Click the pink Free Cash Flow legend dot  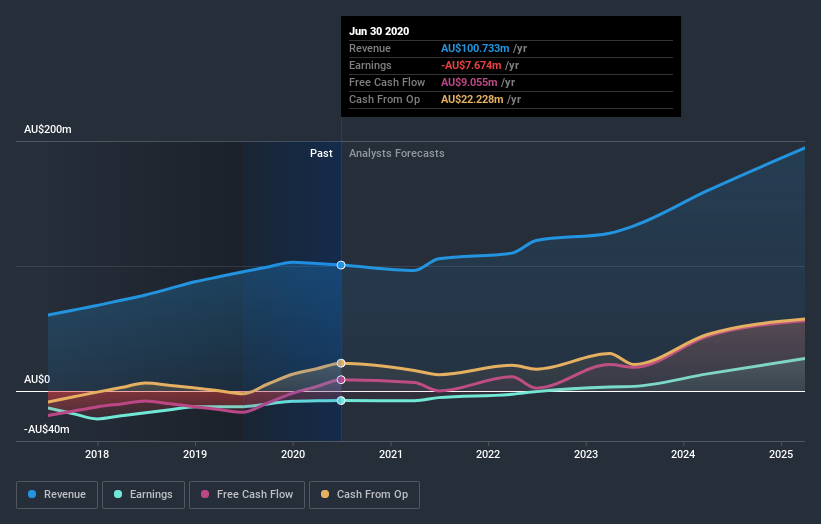coord(205,494)
